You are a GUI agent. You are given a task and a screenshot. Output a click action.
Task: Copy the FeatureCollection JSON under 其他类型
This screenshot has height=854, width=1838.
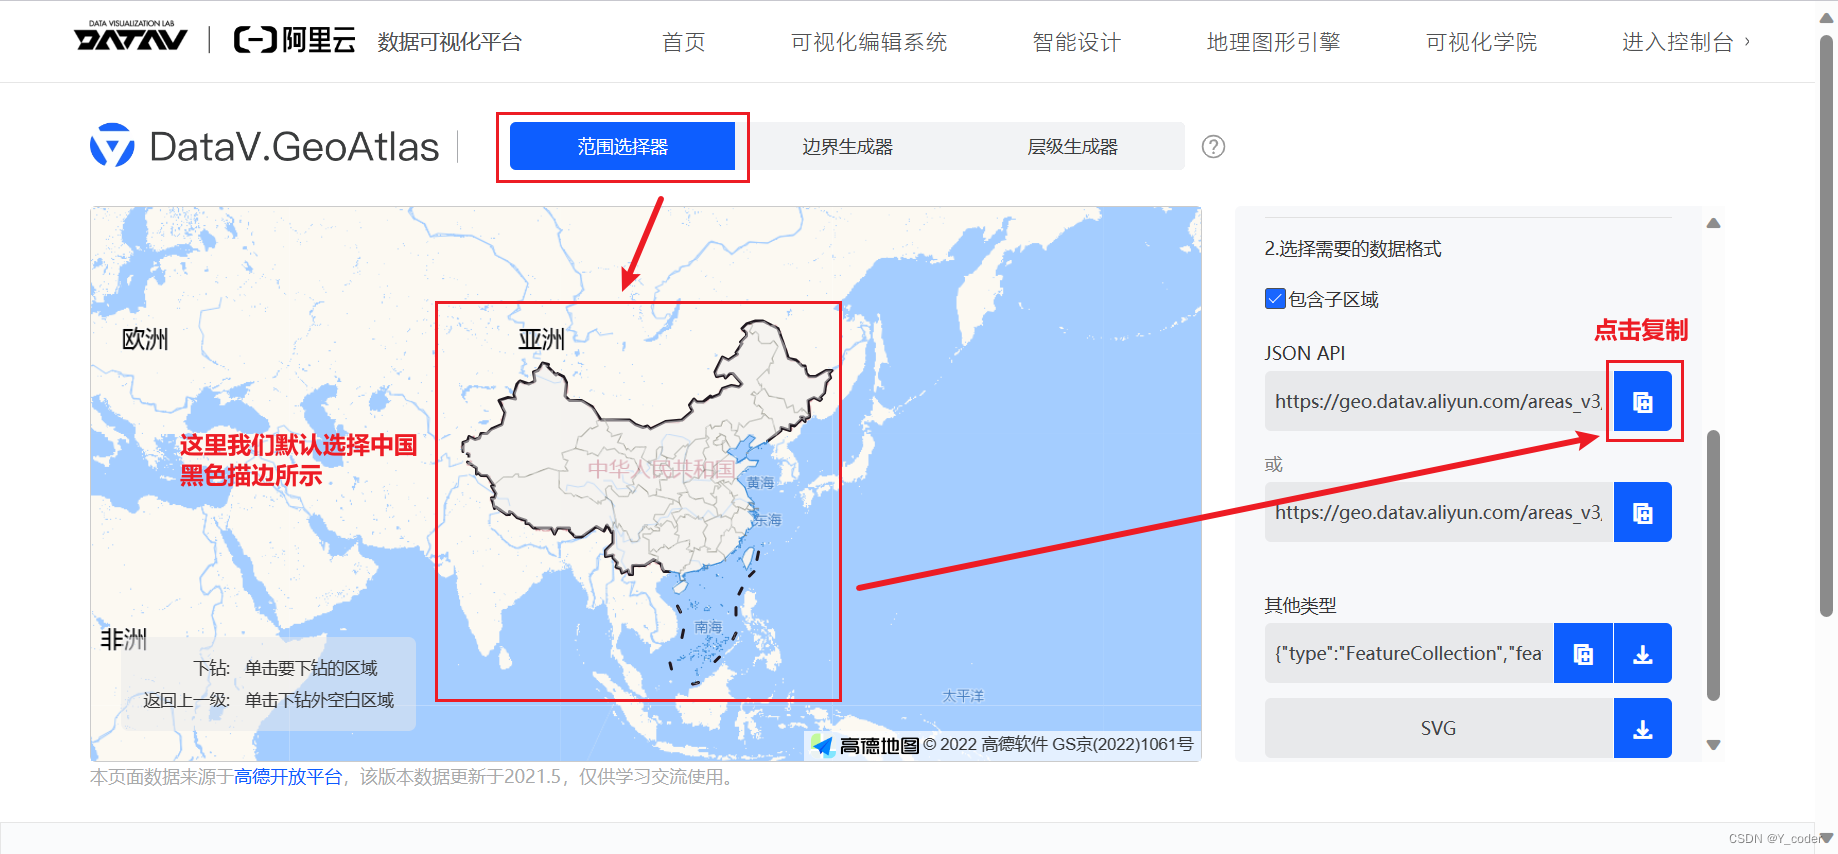[x=1583, y=653]
